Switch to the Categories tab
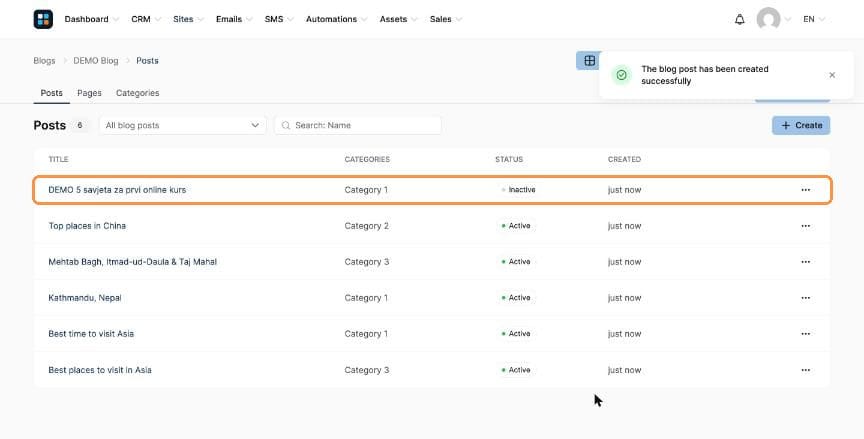Image resolution: width=864 pixels, height=439 pixels. coord(137,93)
